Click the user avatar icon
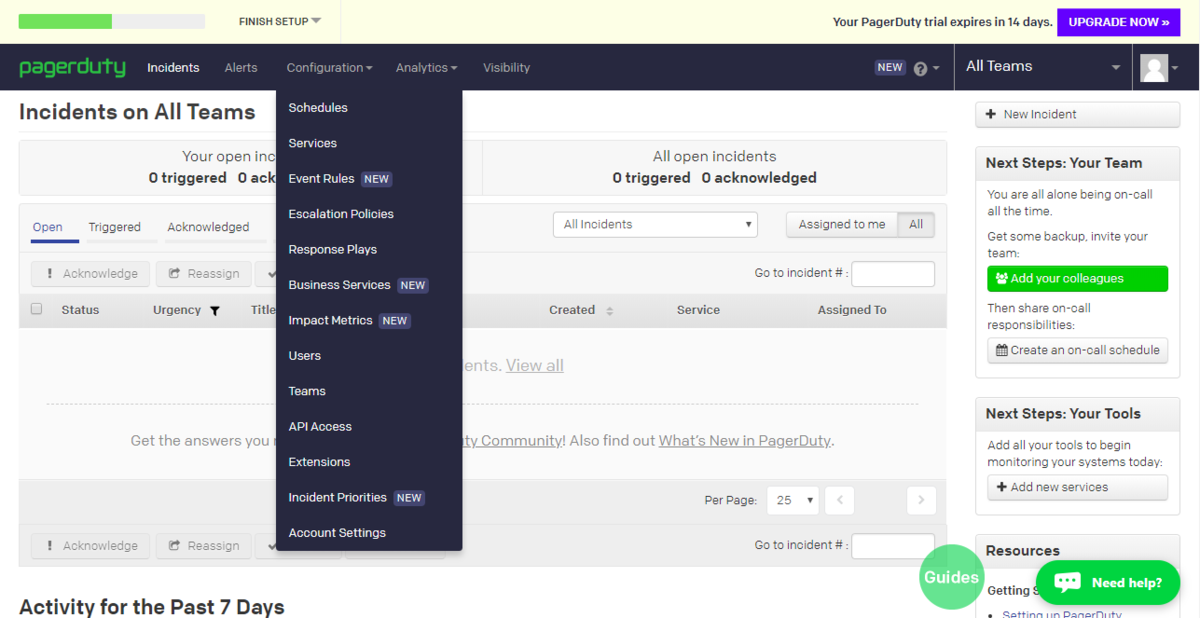Image resolution: width=1200 pixels, height=618 pixels. coord(1154,68)
